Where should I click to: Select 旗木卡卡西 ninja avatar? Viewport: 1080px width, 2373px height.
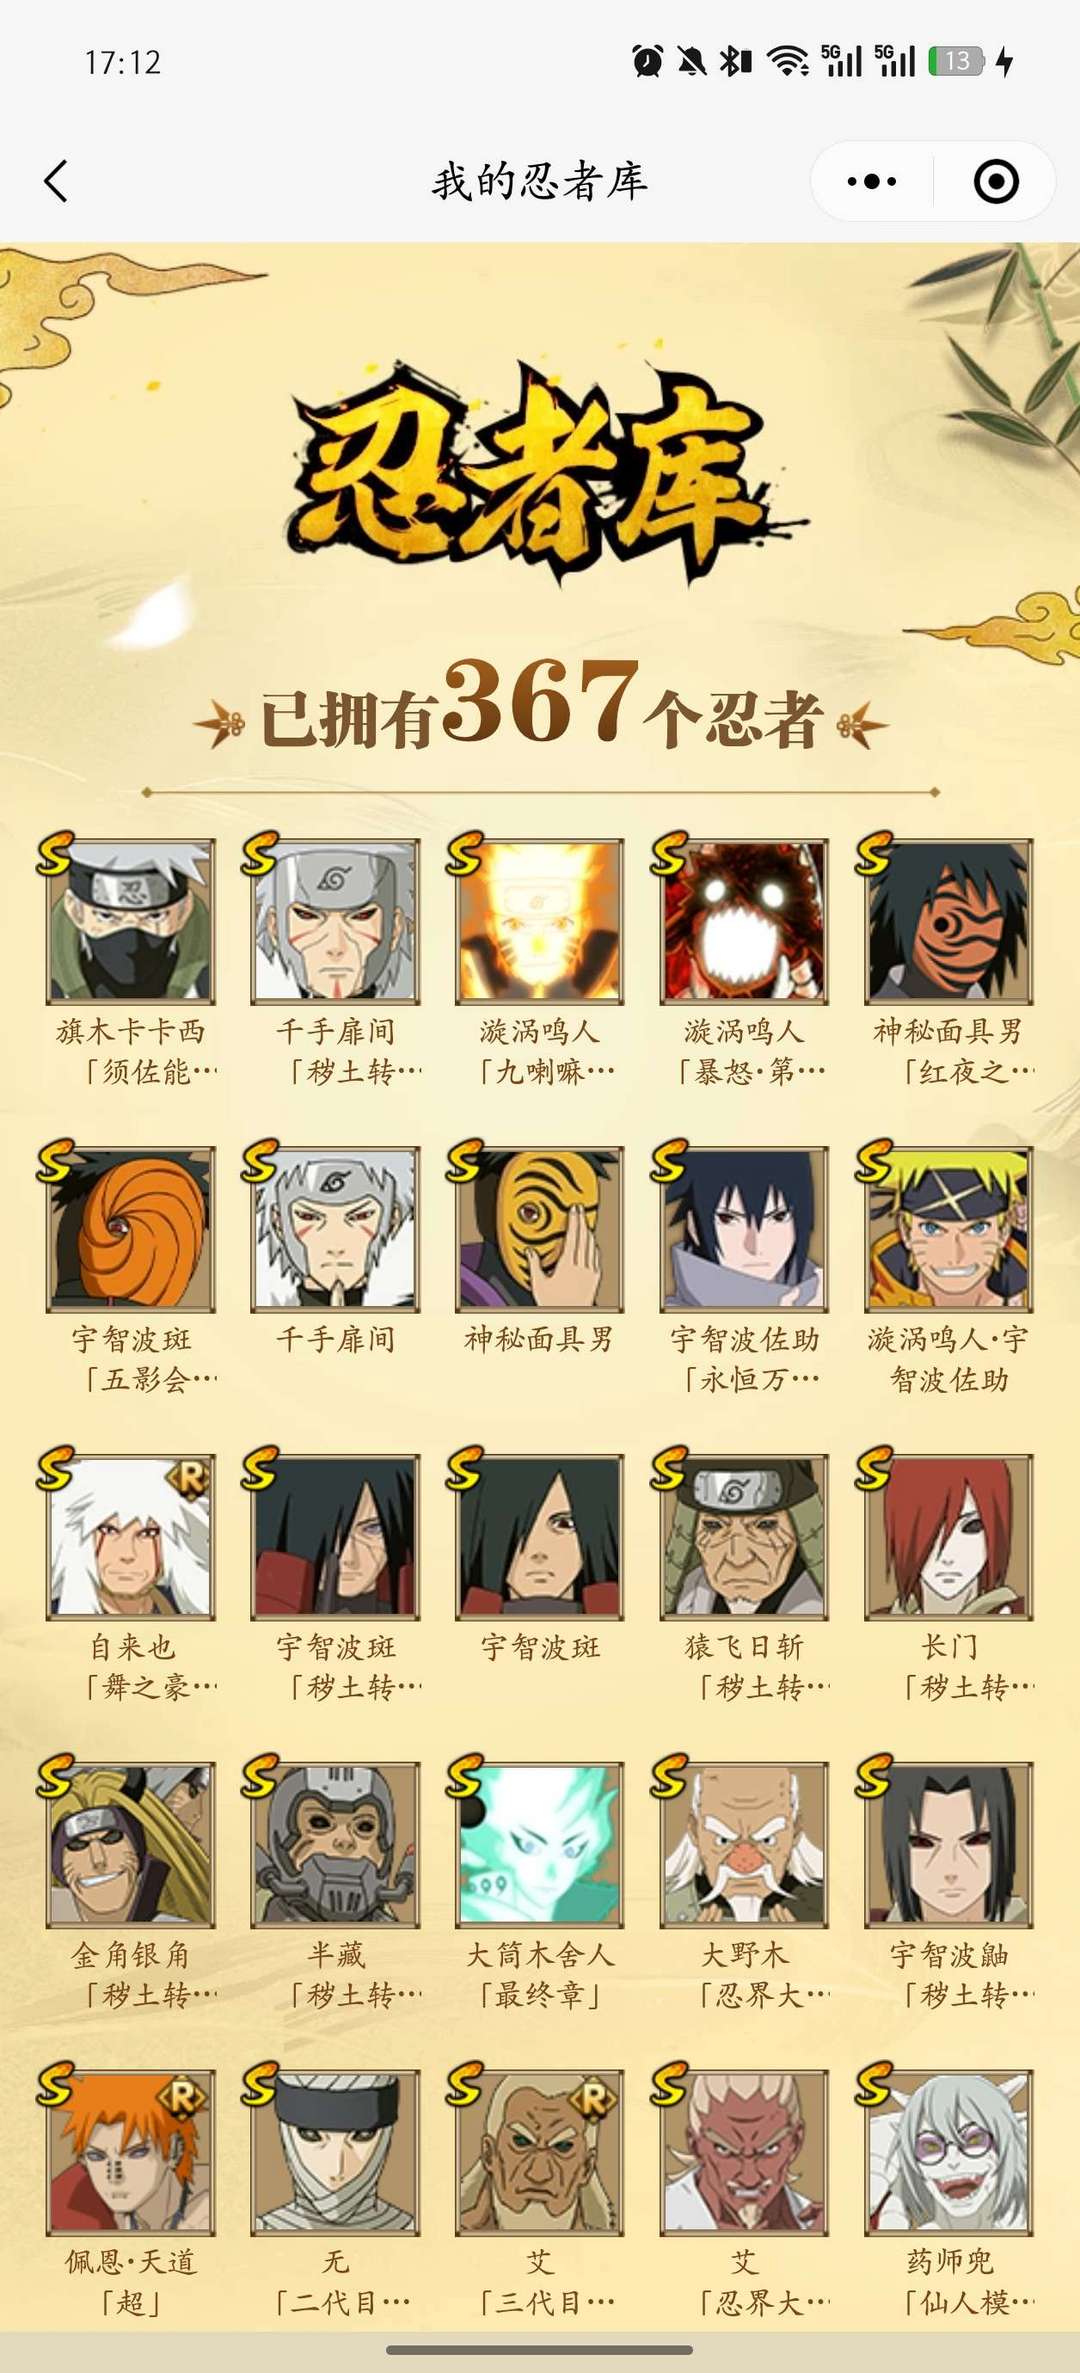coord(131,922)
